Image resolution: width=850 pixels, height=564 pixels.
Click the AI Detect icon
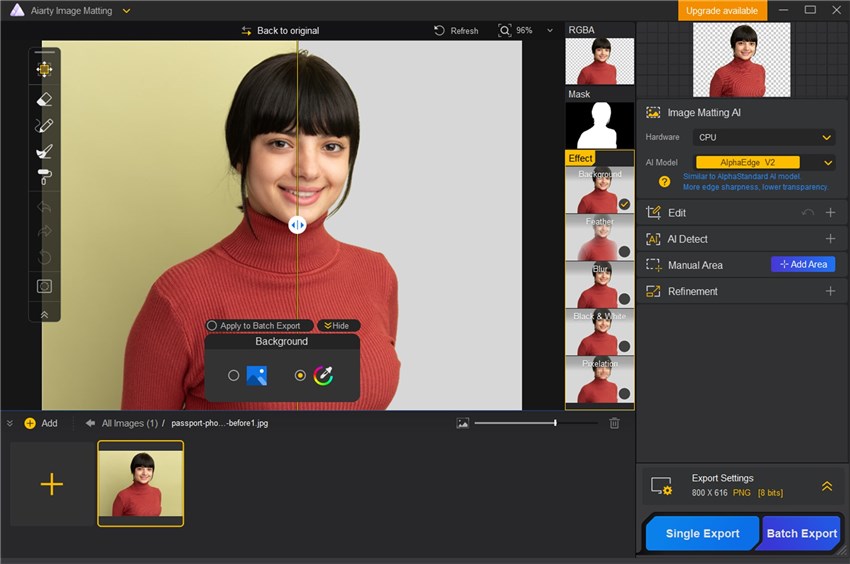(653, 239)
